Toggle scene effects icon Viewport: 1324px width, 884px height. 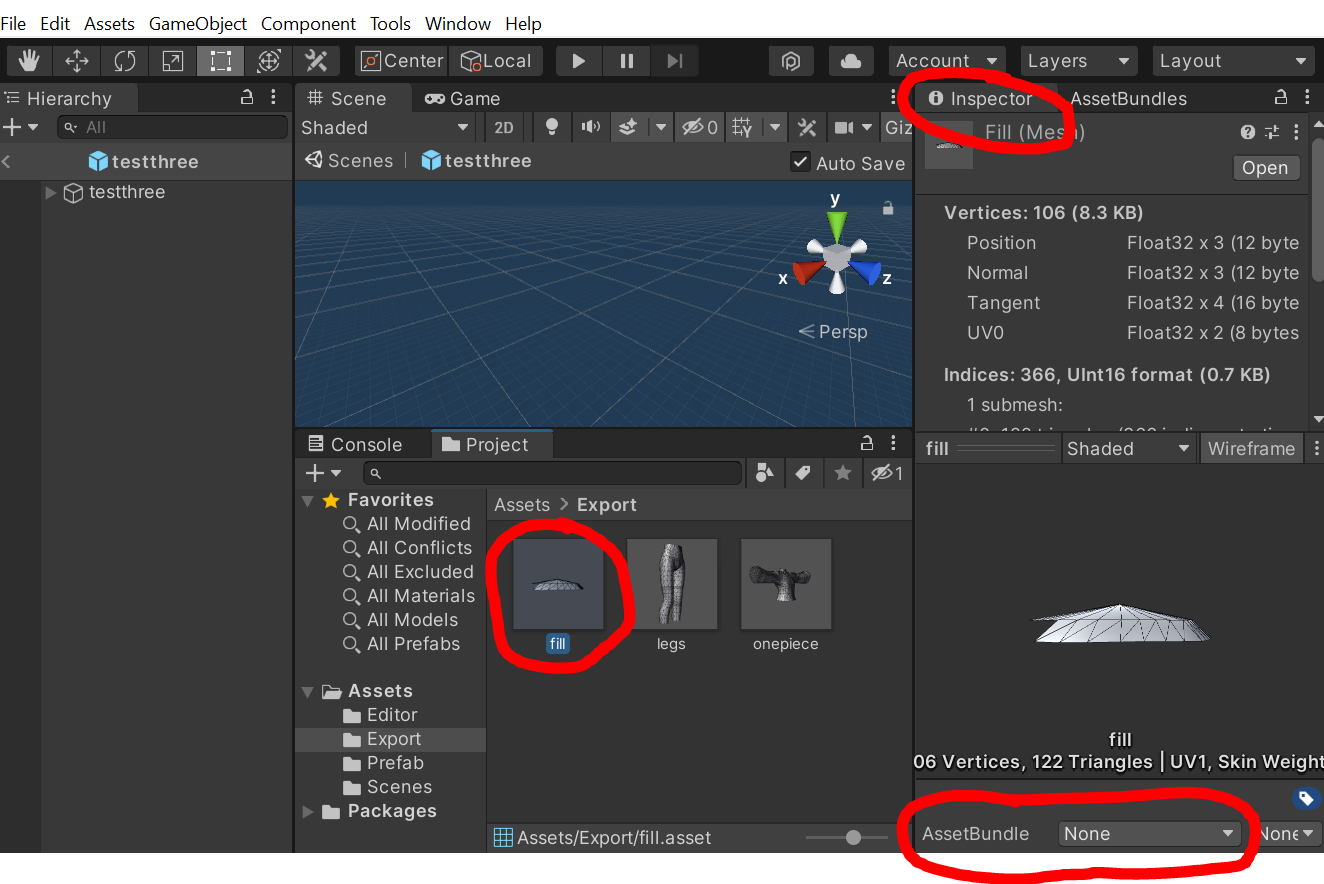coord(628,127)
